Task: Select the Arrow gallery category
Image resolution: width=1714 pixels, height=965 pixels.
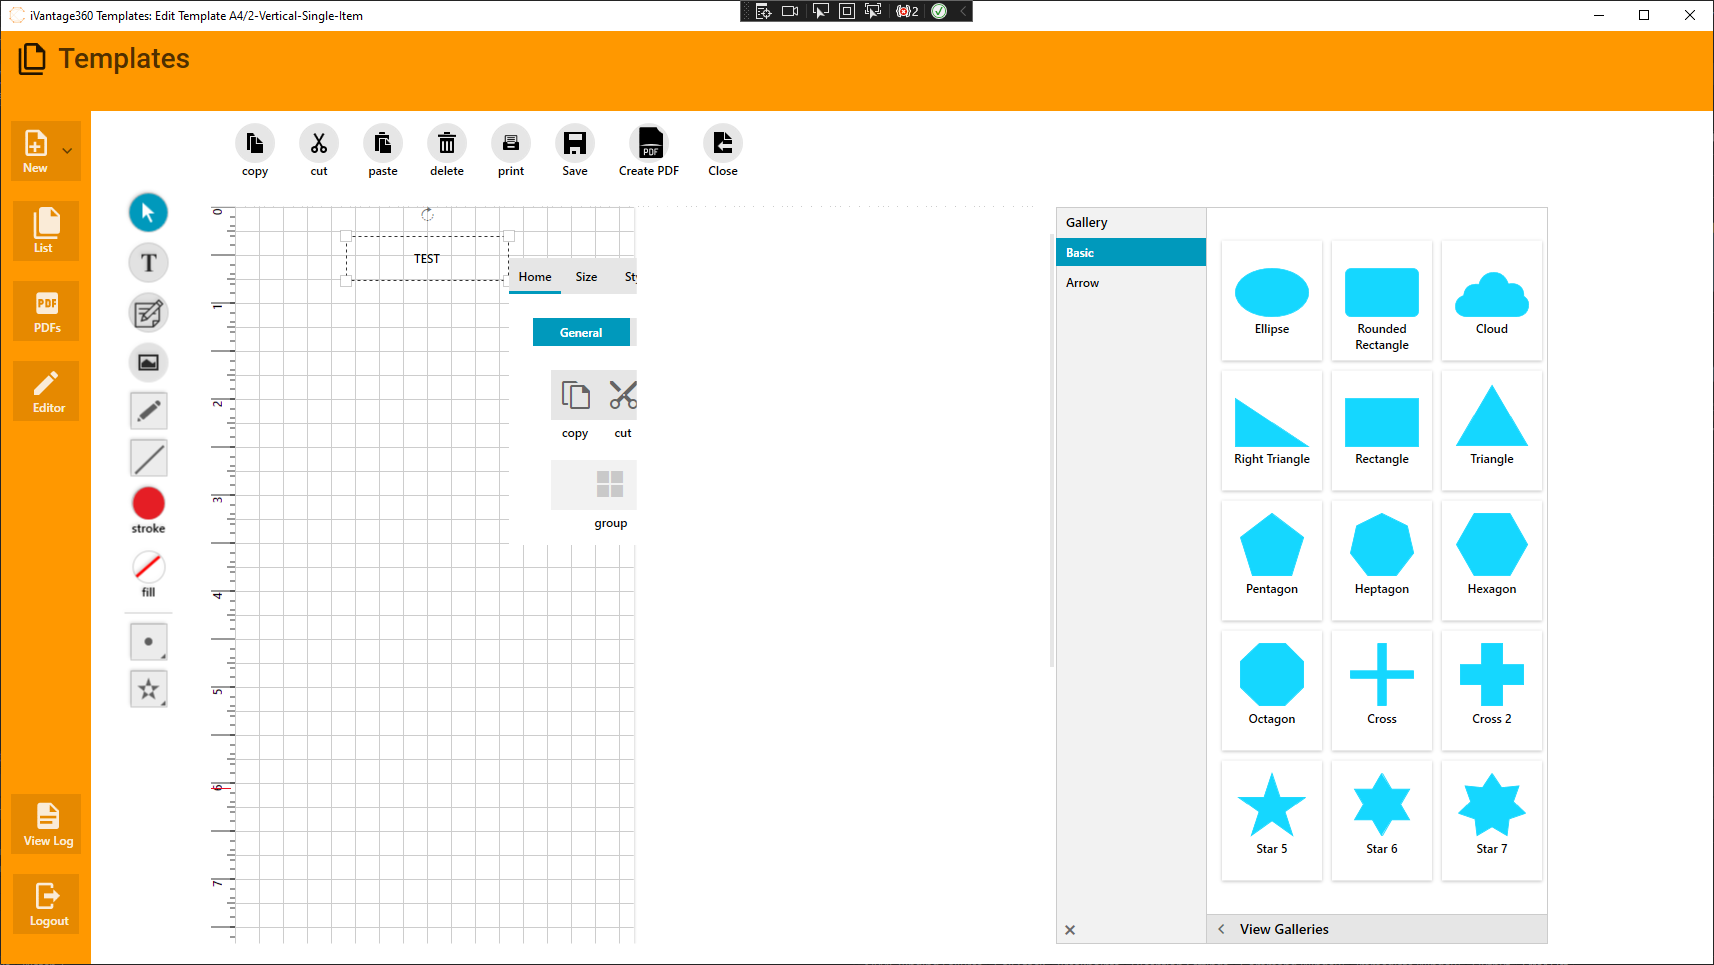Action: [x=1131, y=283]
